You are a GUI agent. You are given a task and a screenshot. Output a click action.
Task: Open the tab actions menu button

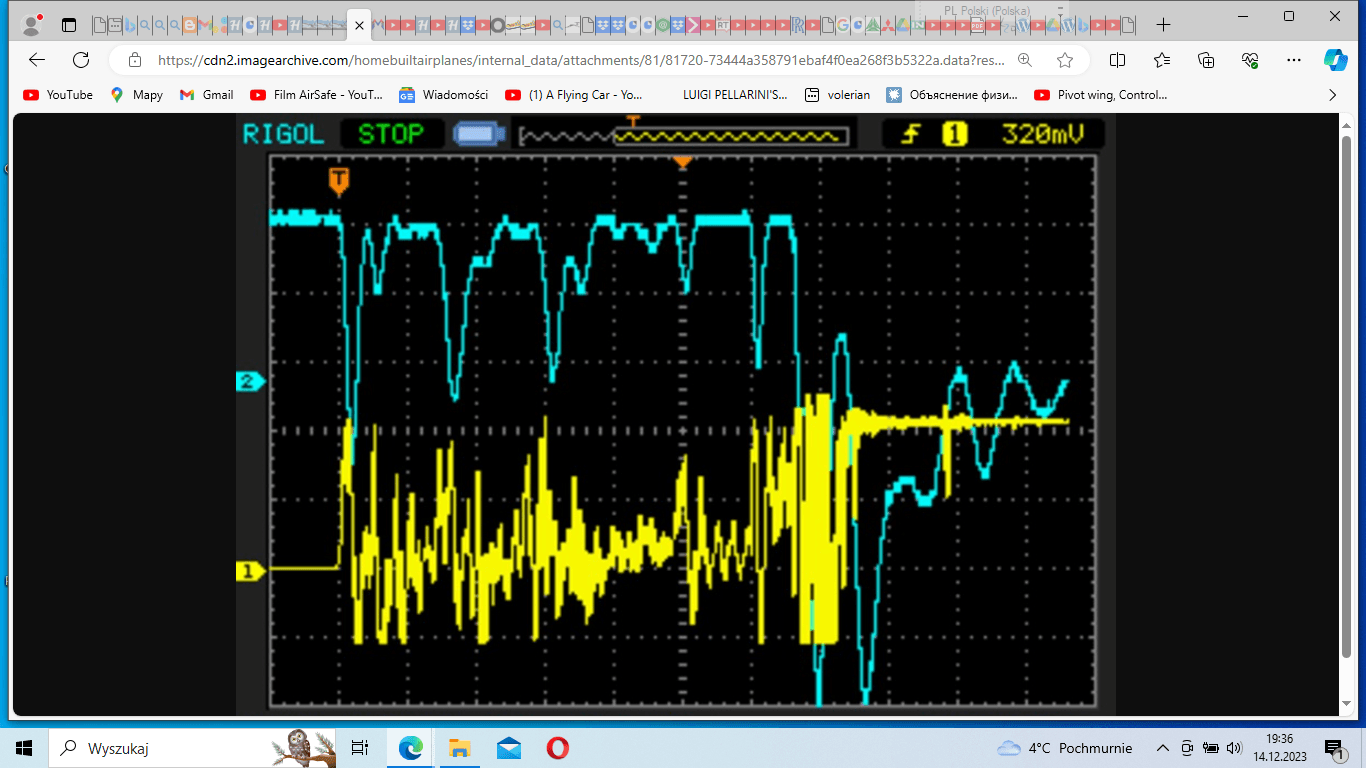click(69, 25)
